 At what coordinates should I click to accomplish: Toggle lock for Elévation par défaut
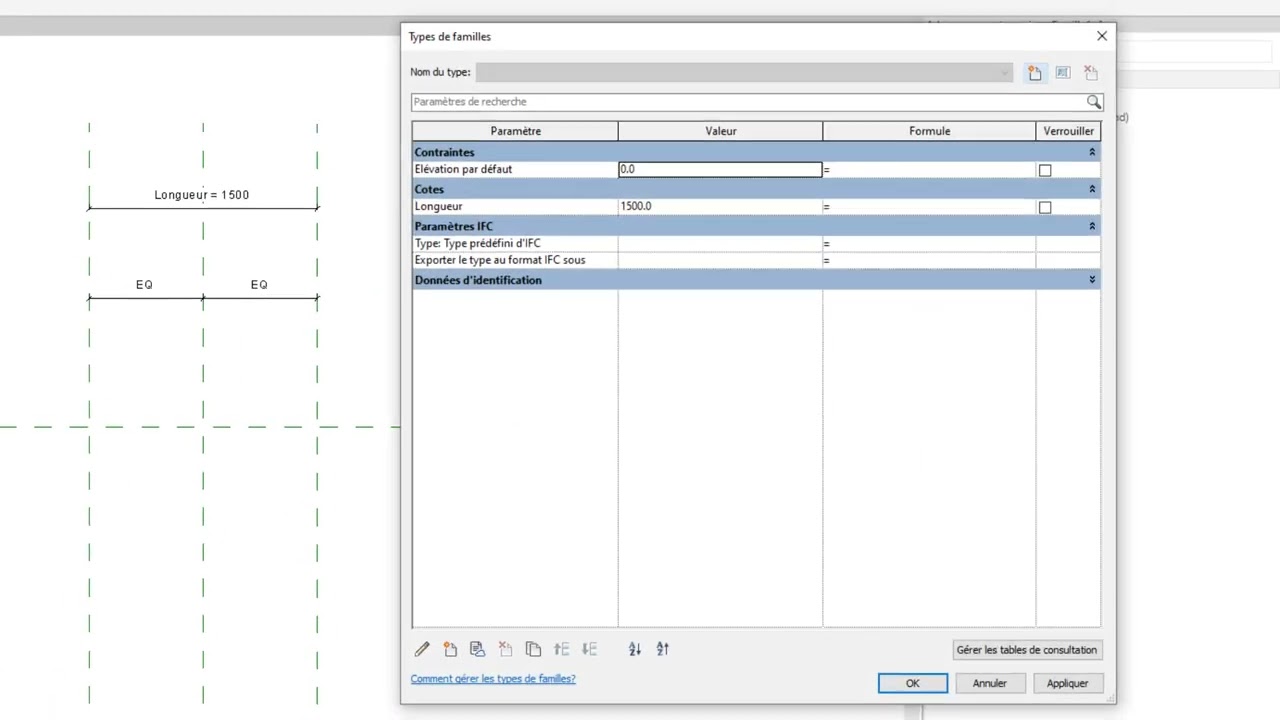tap(1045, 170)
